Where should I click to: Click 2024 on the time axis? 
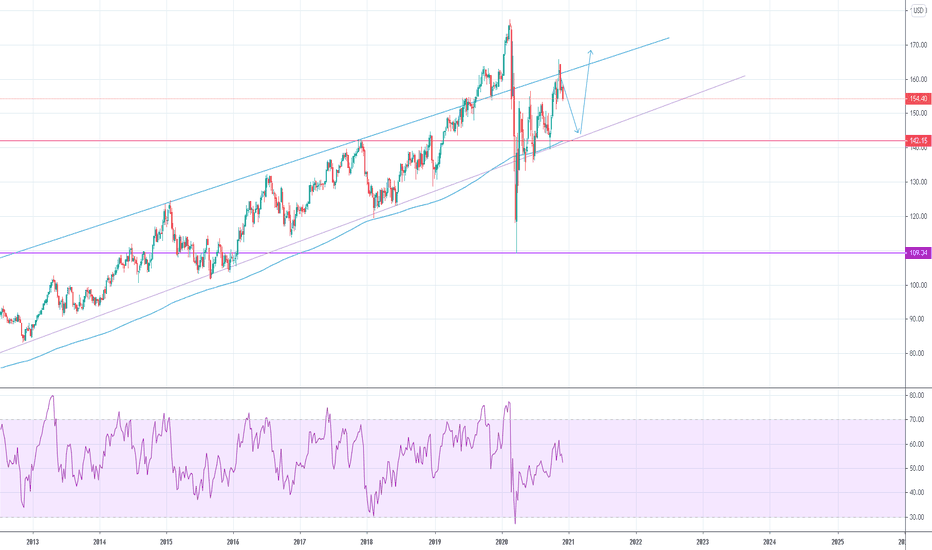point(770,542)
